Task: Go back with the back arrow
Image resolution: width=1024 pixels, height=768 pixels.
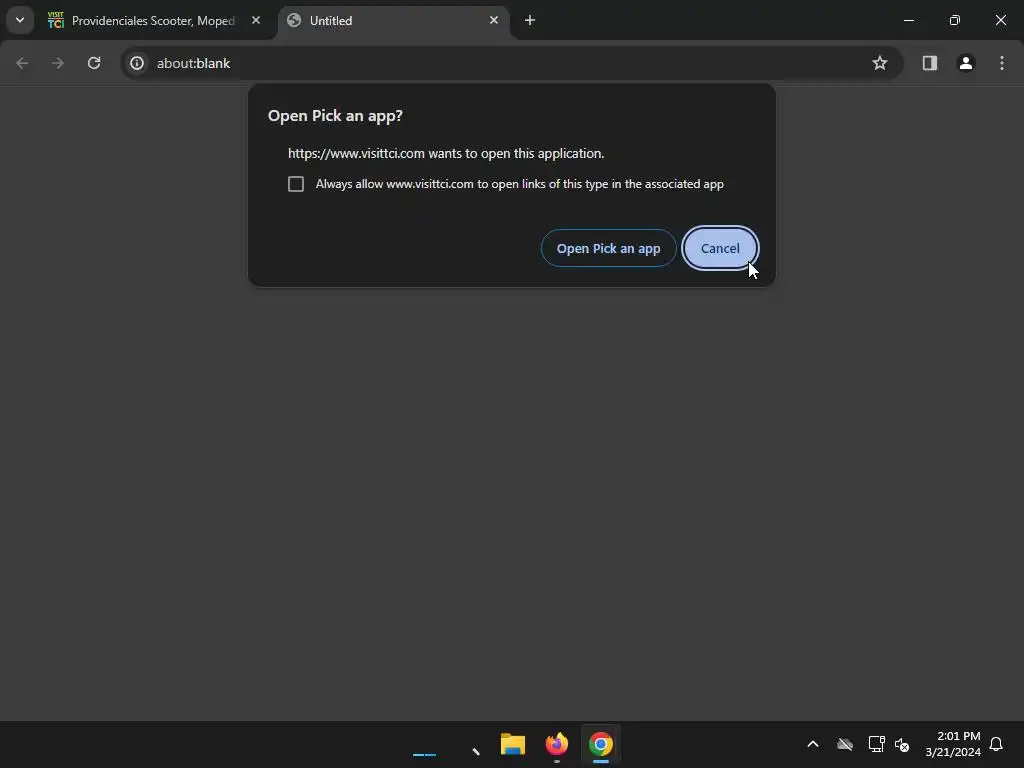Action: 22,63
